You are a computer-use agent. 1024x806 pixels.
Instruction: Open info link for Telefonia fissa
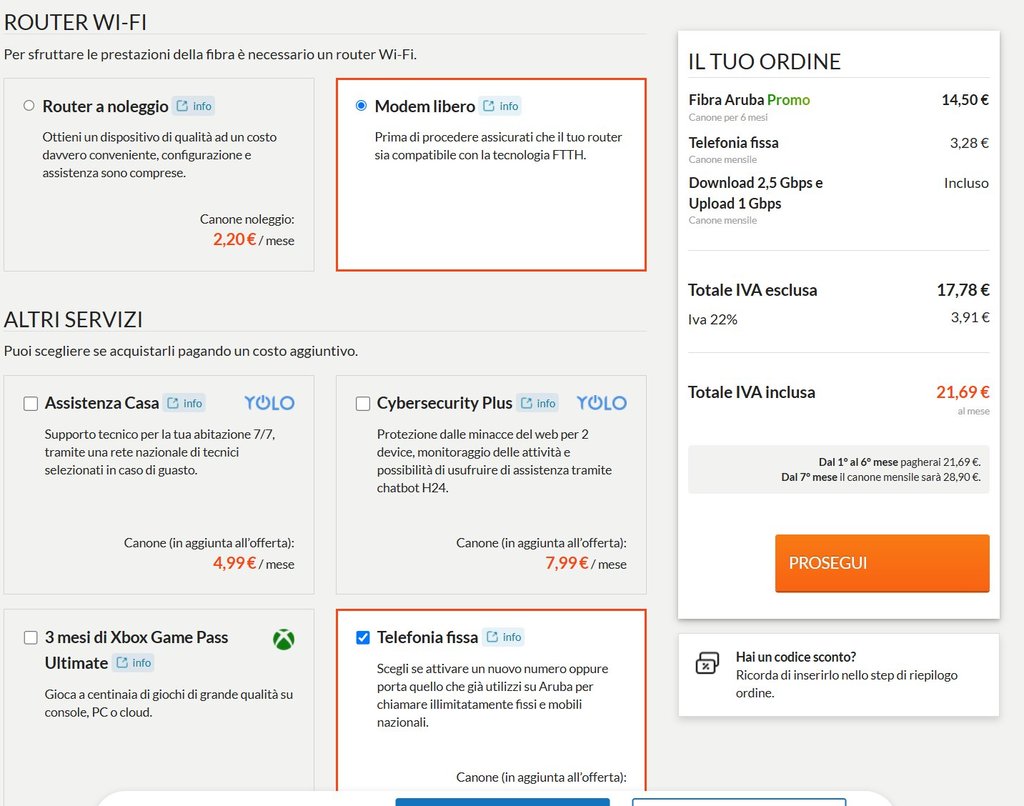coord(504,637)
